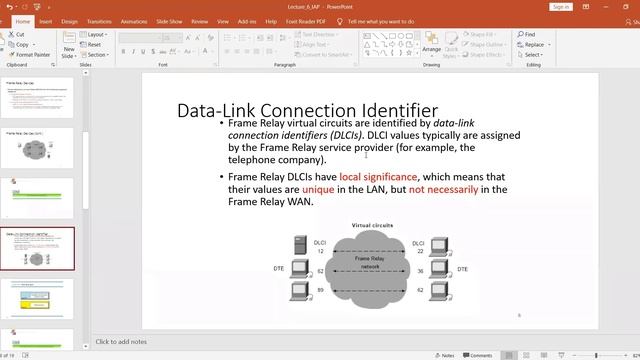Toggle Underline formatting
Viewport: 640px width, 360px height.
click(x=143, y=51)
